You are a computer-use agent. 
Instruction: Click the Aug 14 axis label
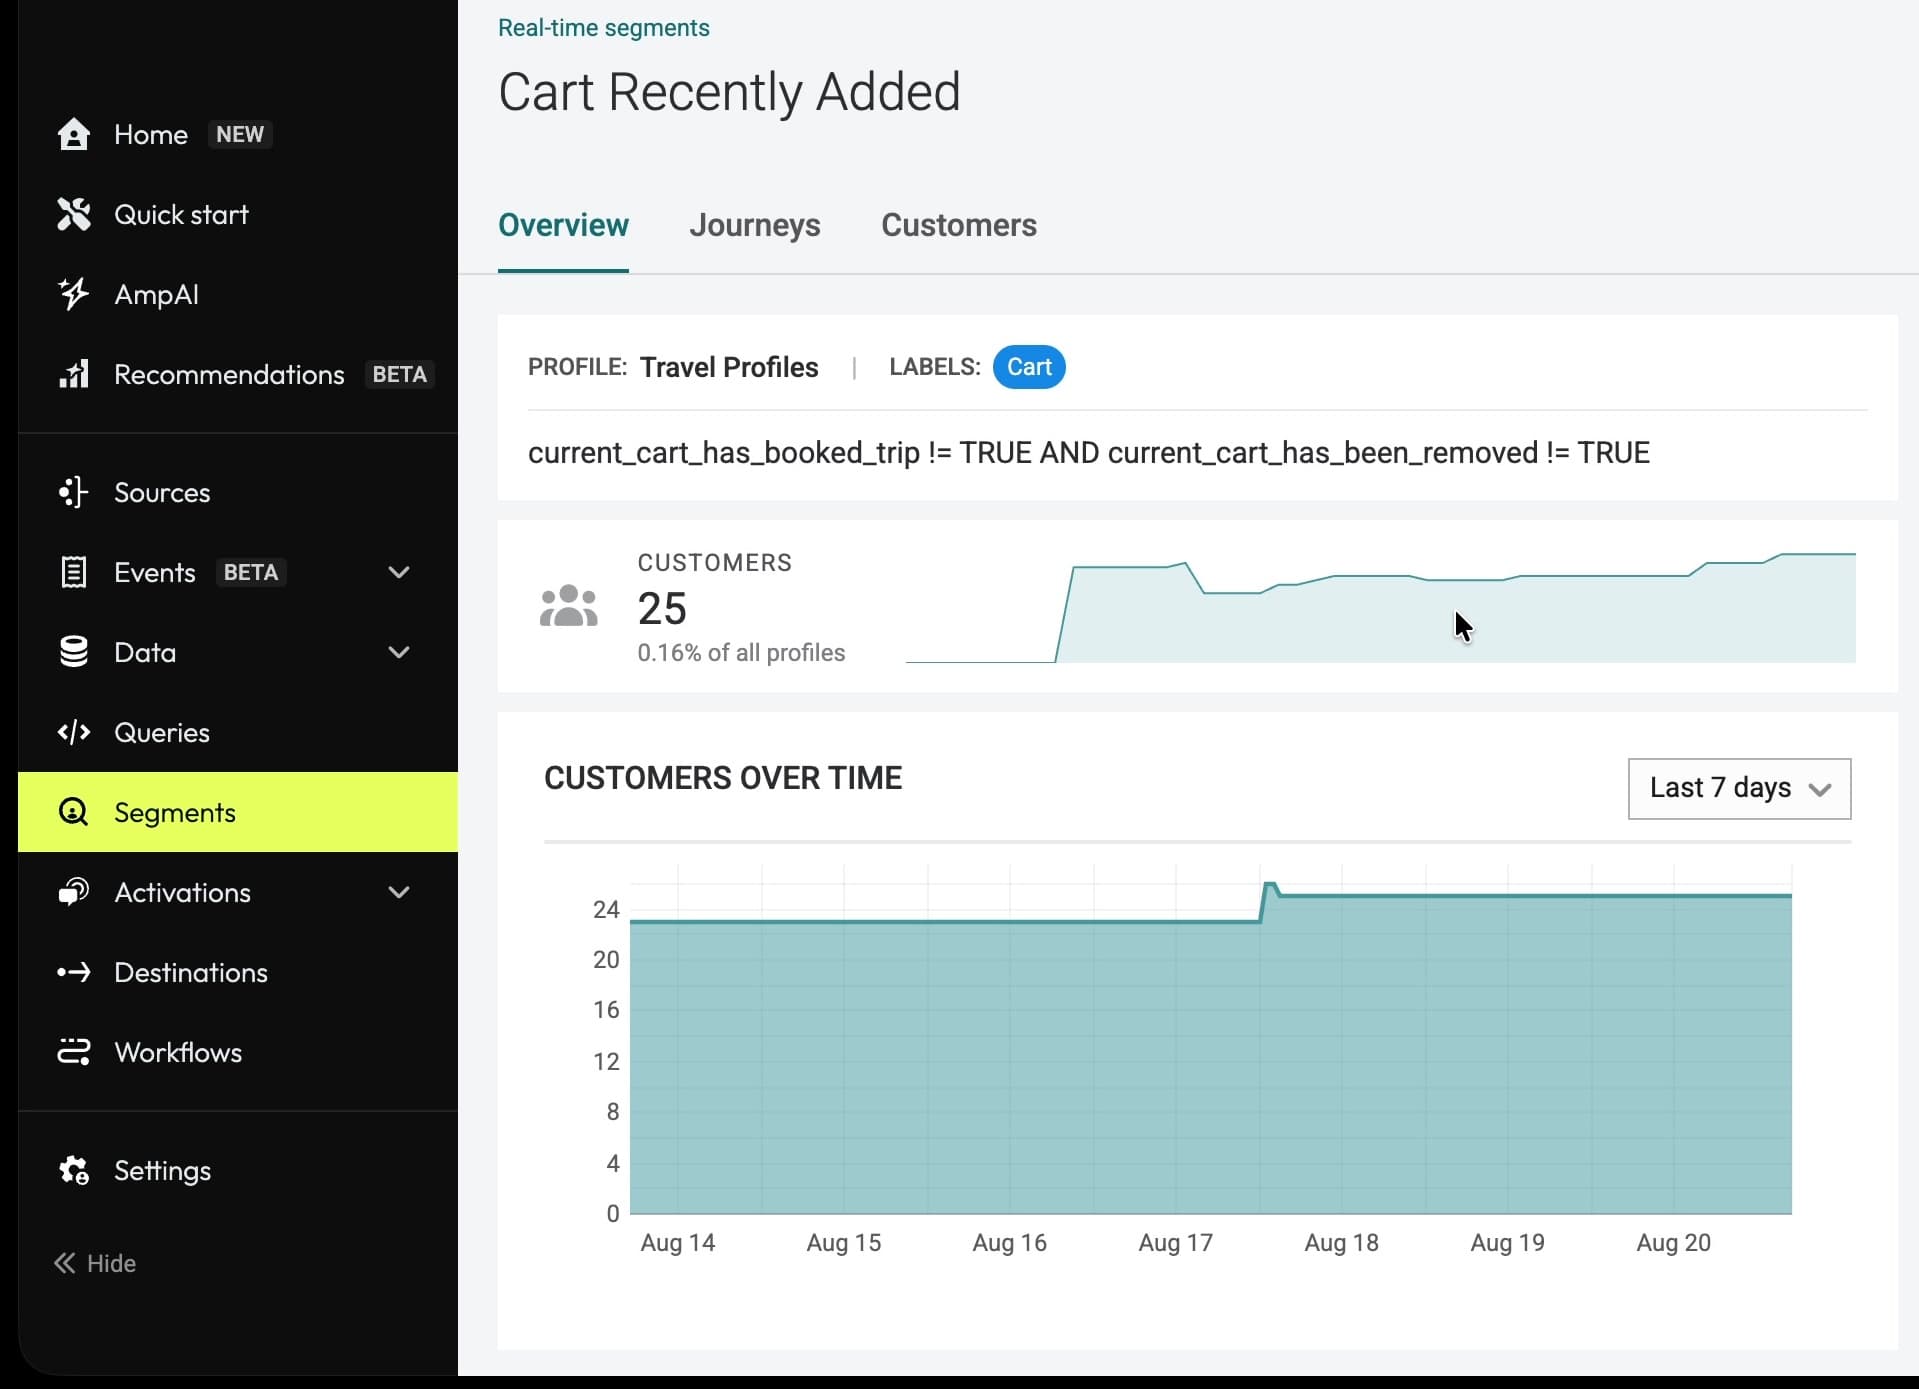678,1243
